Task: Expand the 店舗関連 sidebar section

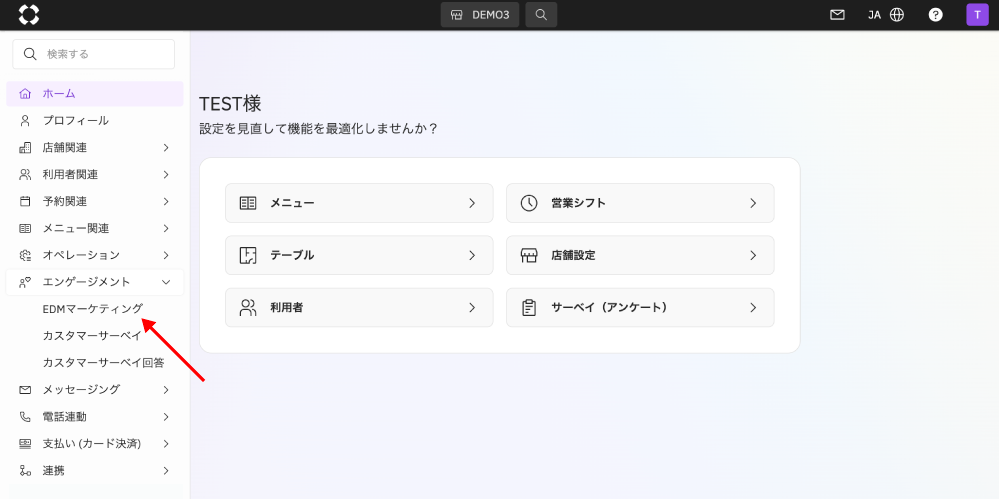Action: [95, 148]
